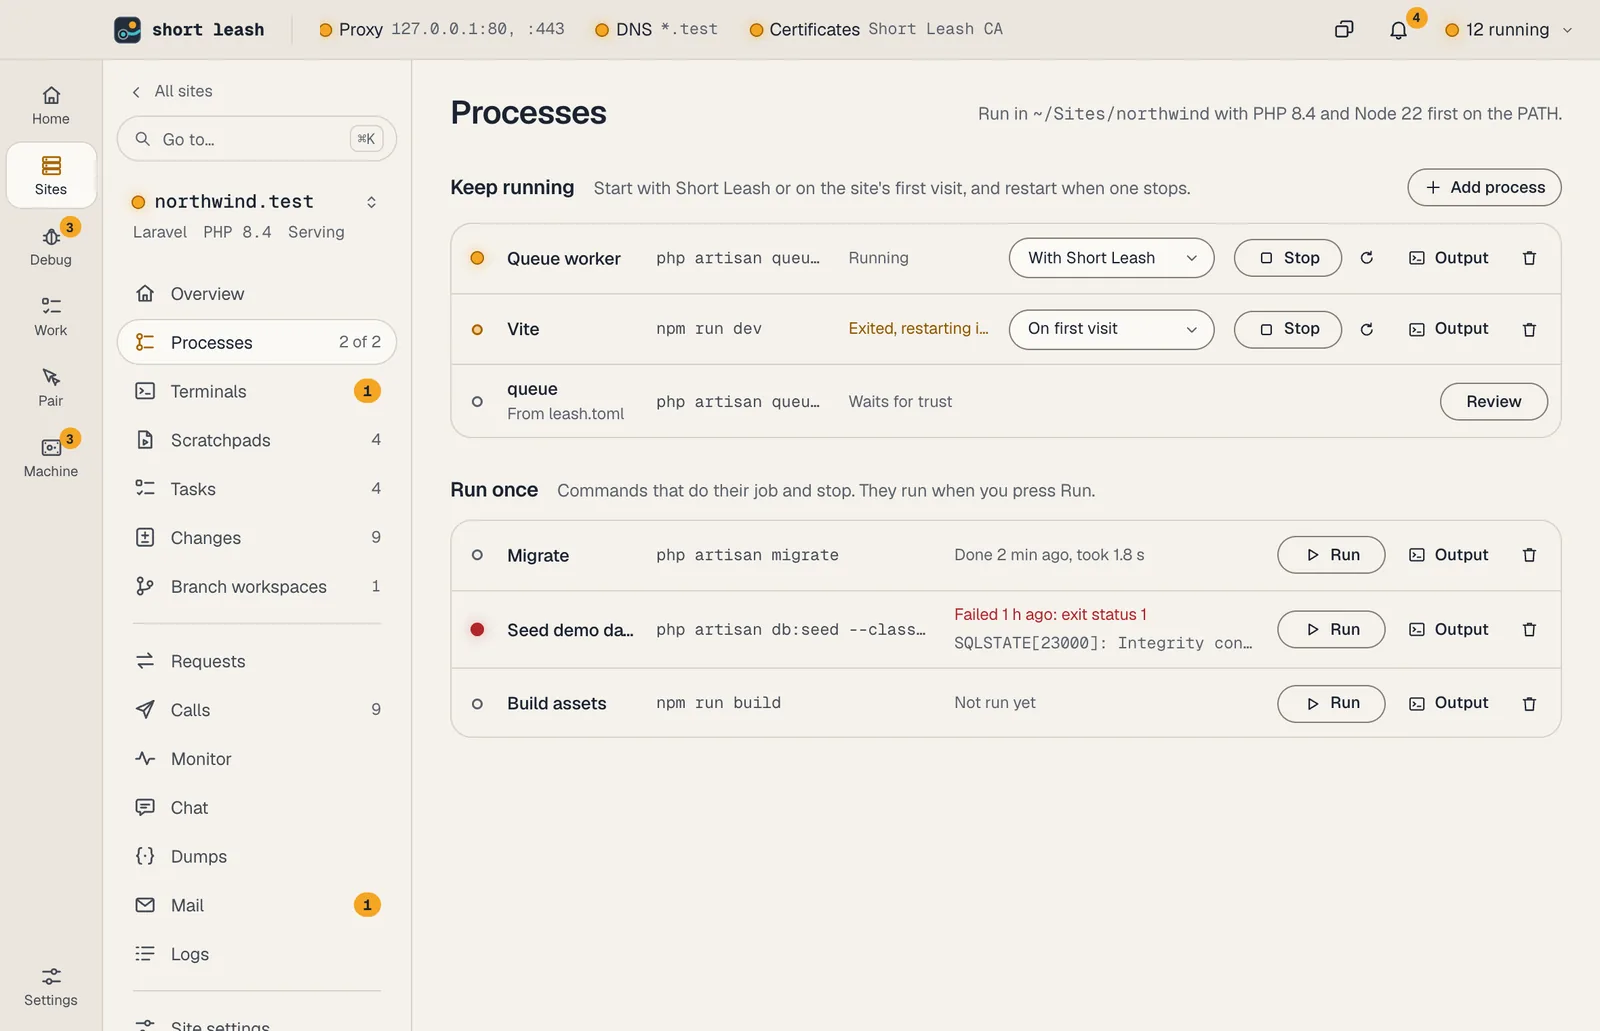Click the Certificates Short Leash CA status

point(875,30)
